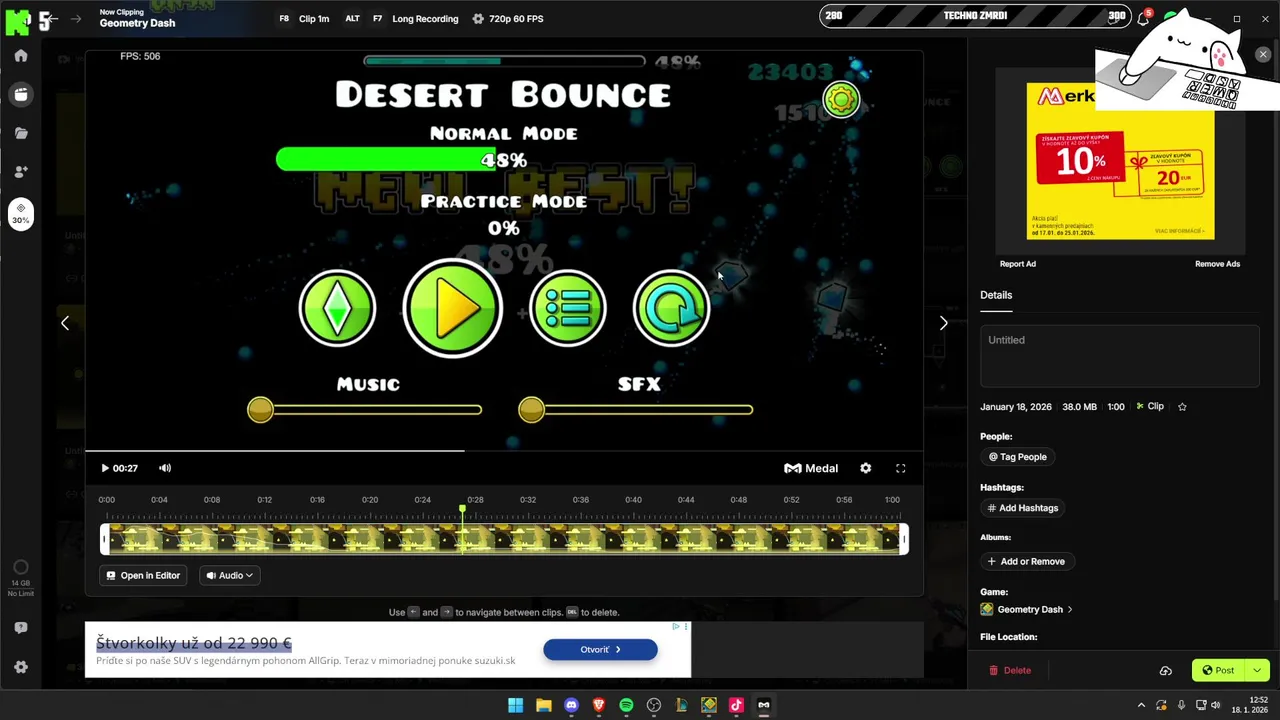Image resolution: width=1280 pixels, height=720 pixels.
Task: Open Geometry Dash from taskbar
Action: tap(709, 705)
